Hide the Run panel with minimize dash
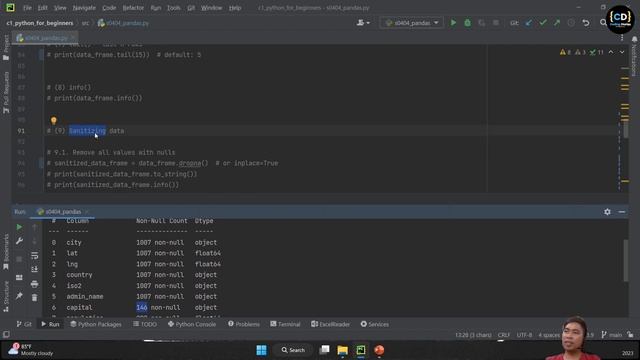This screenshot has height=360, width=640. 622,212
